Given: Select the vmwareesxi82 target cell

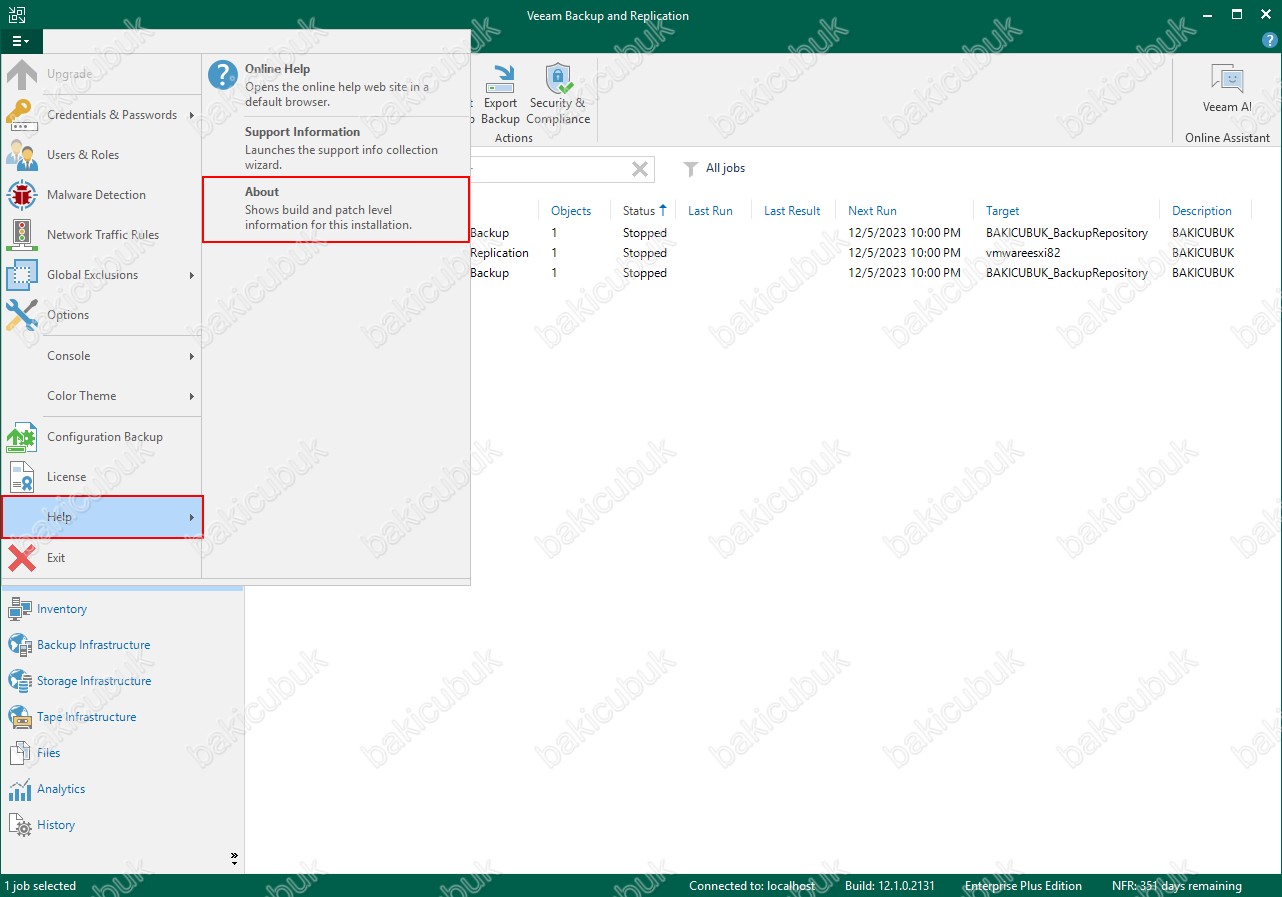Looking at the screenshot, I should pos(1022,253).
